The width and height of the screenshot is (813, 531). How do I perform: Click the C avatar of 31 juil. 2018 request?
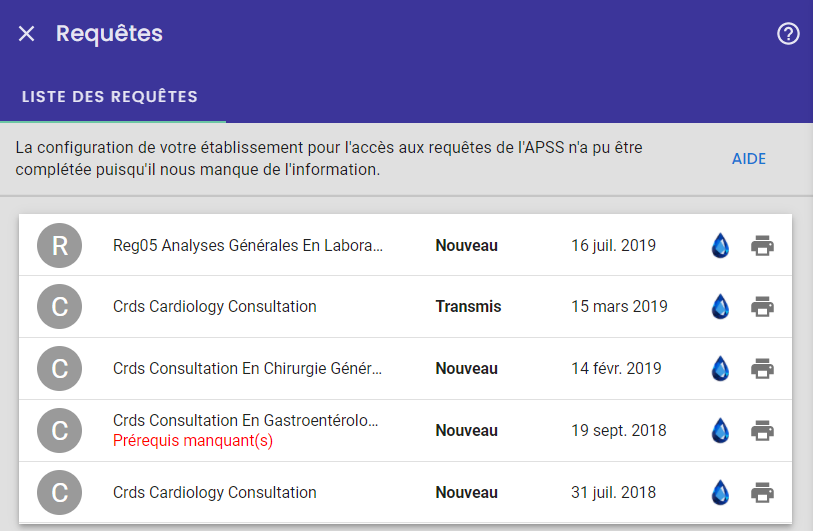(x=60, y=492)
